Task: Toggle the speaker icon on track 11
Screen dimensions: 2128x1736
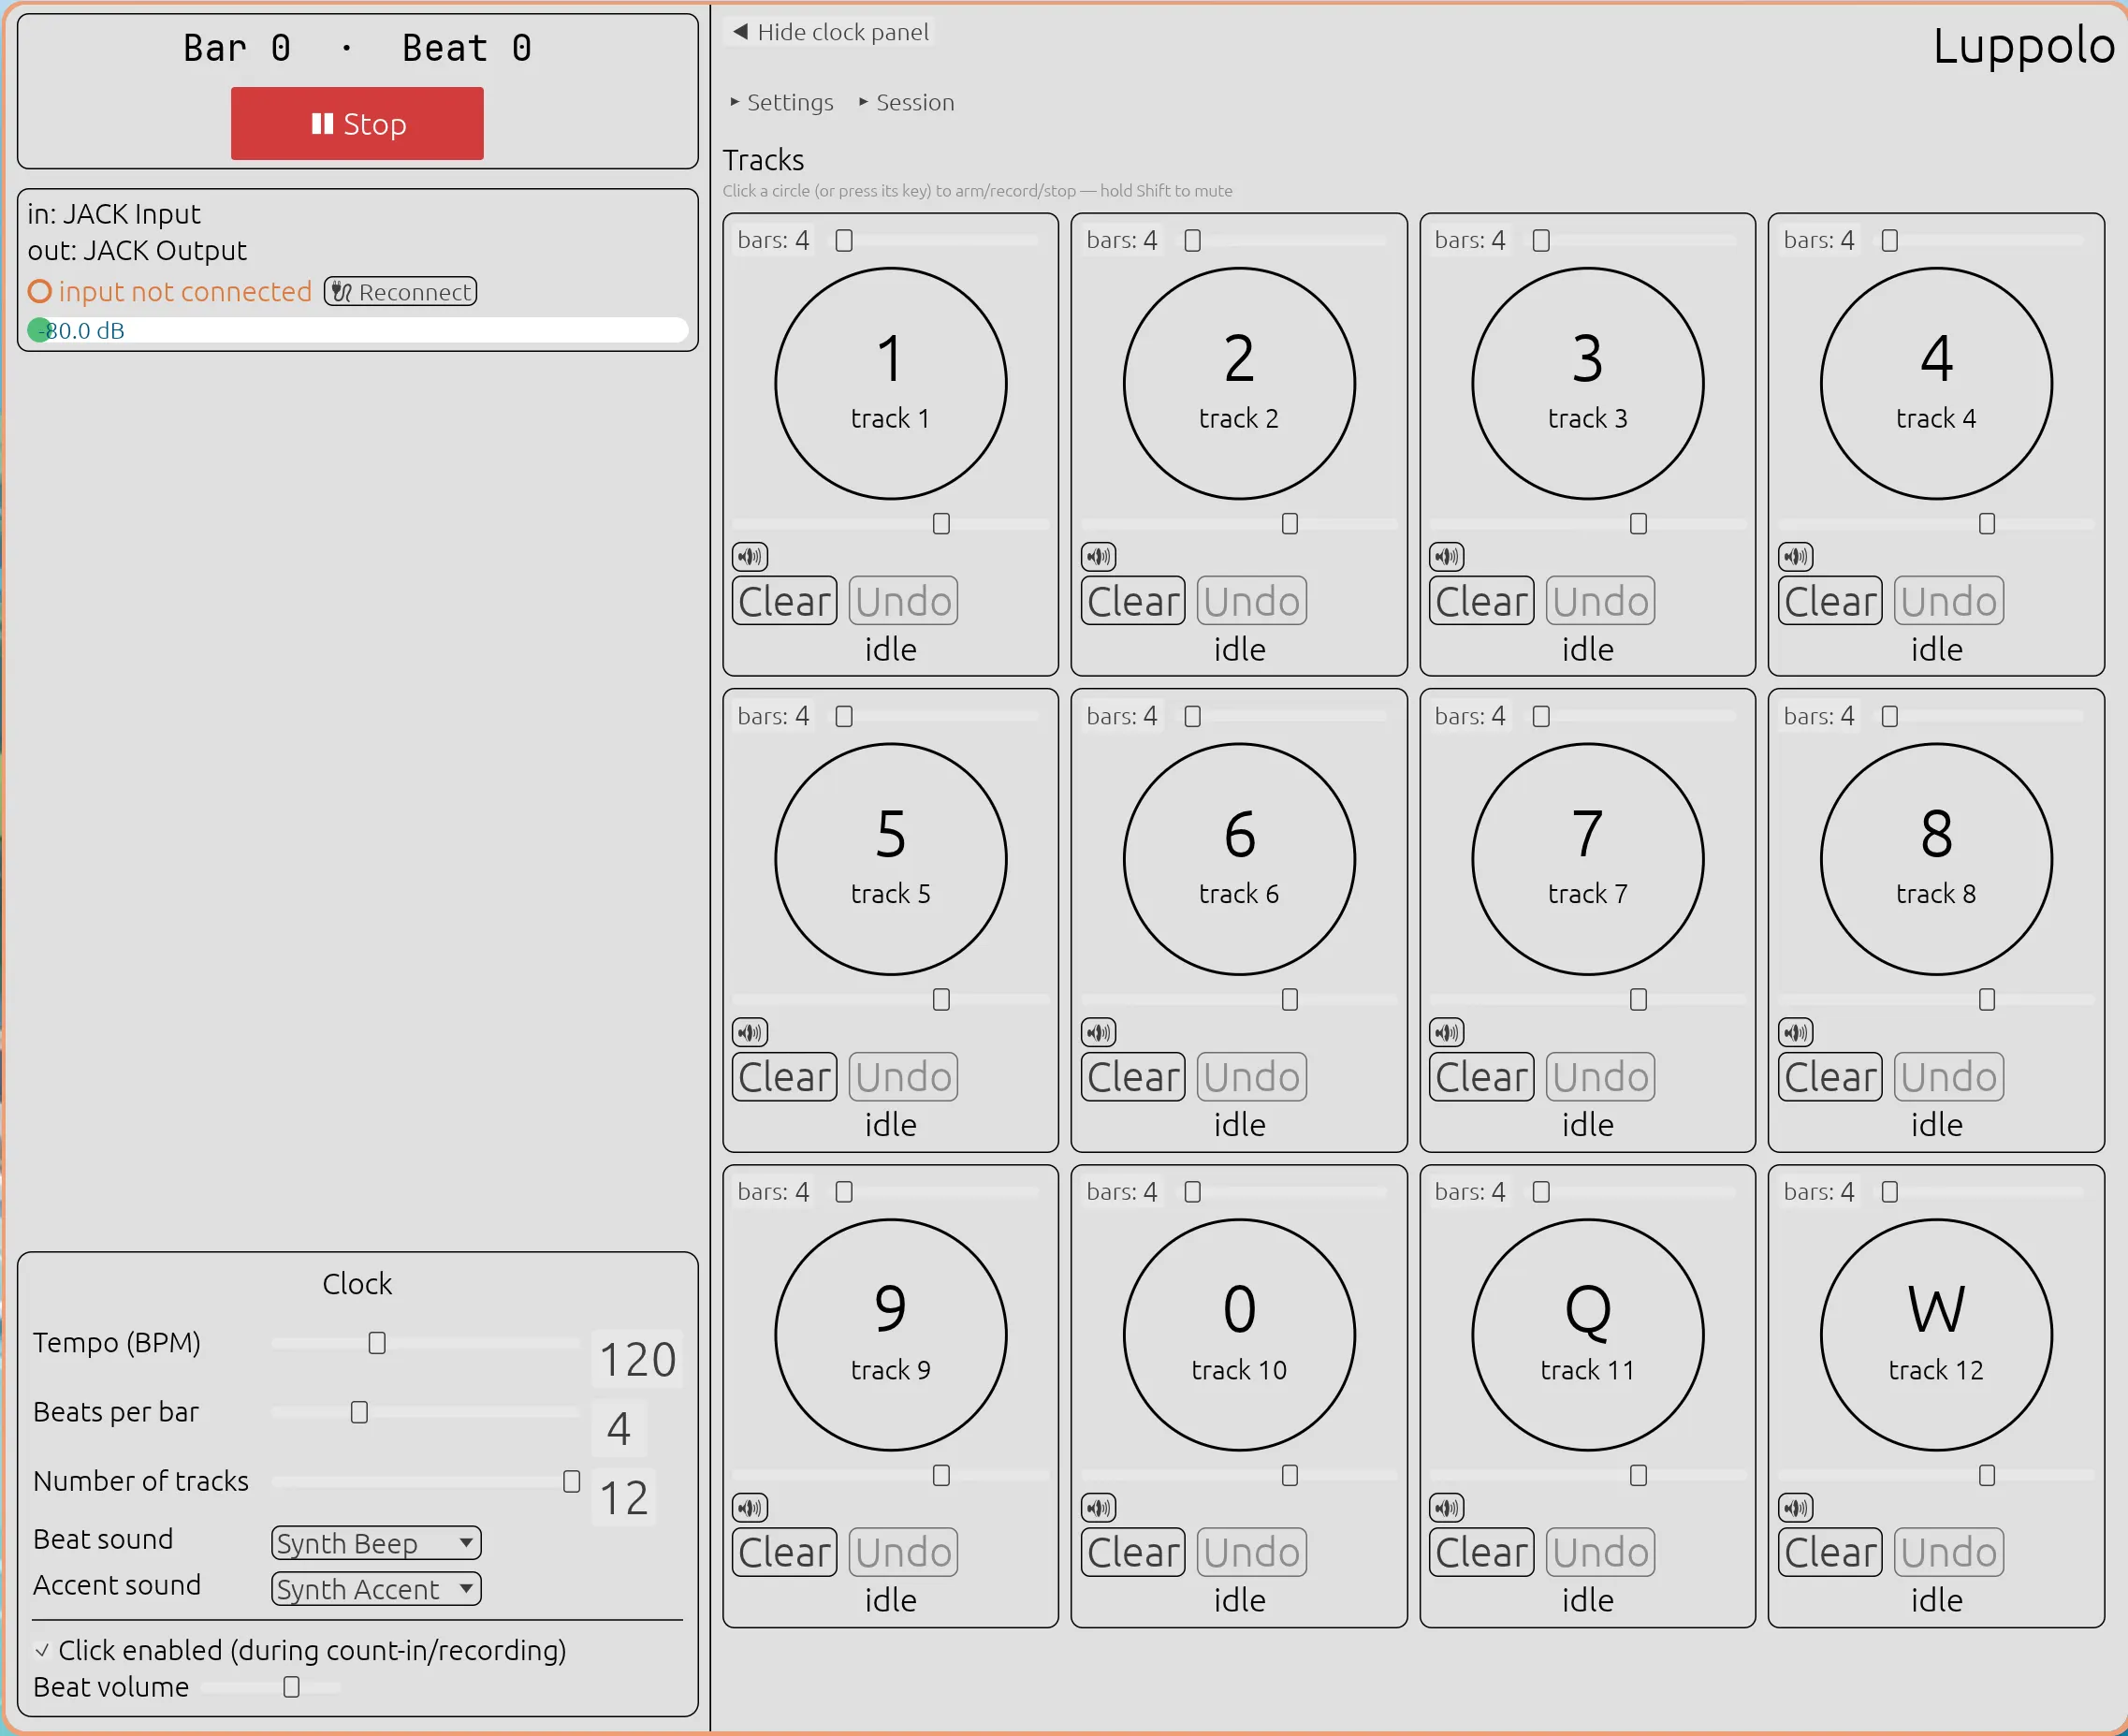Action: pyautogui.click(x=1447, y=1507)
